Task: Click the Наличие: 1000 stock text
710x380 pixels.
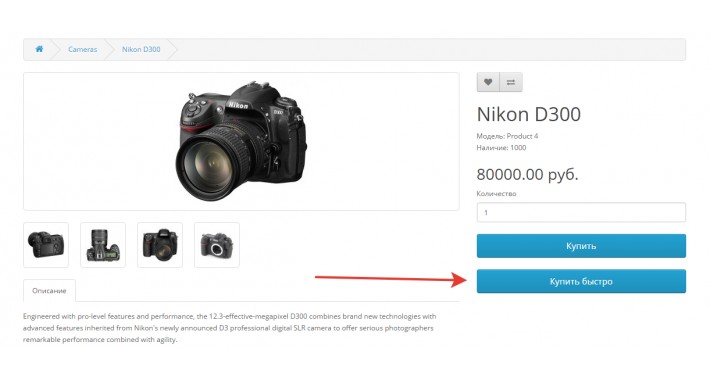Action: tap(501, 148)
